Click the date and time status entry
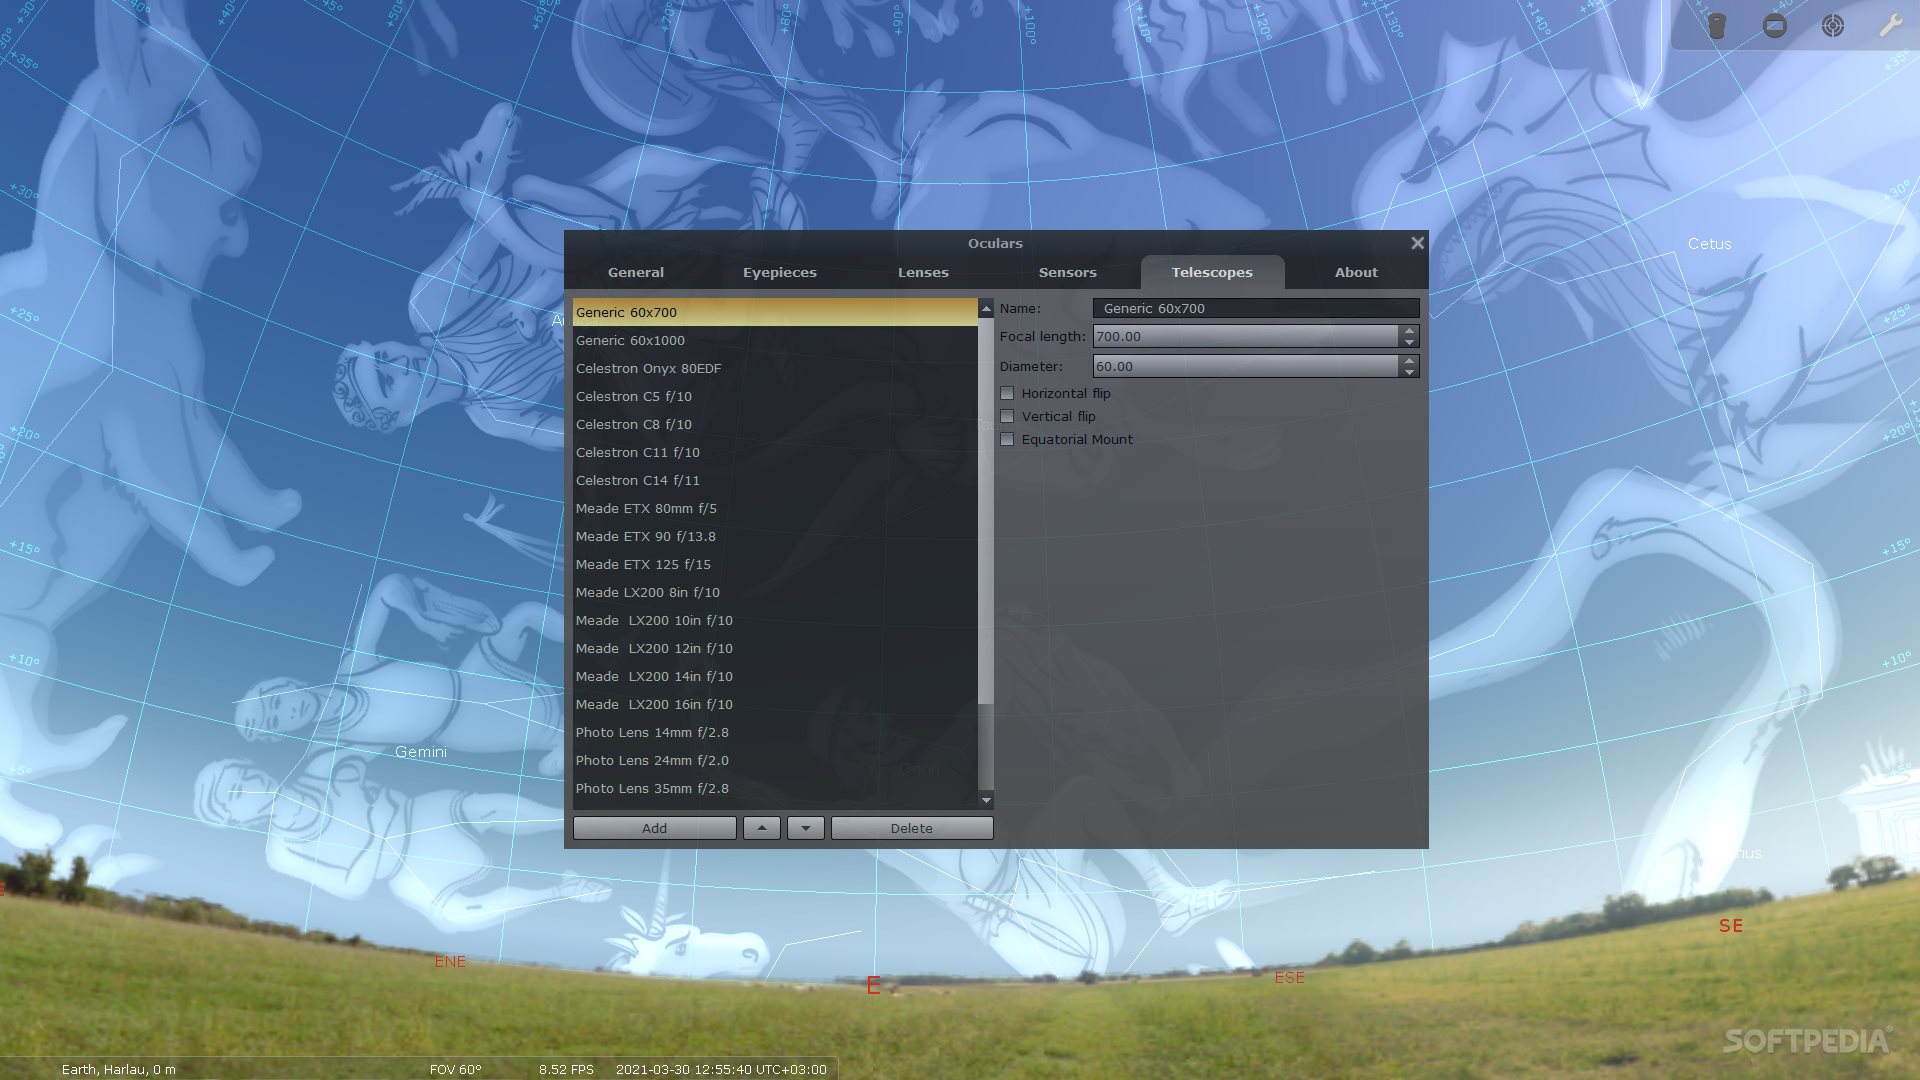The height and width of the screenshot is (1080, 1920). (x=721, y=1069)
